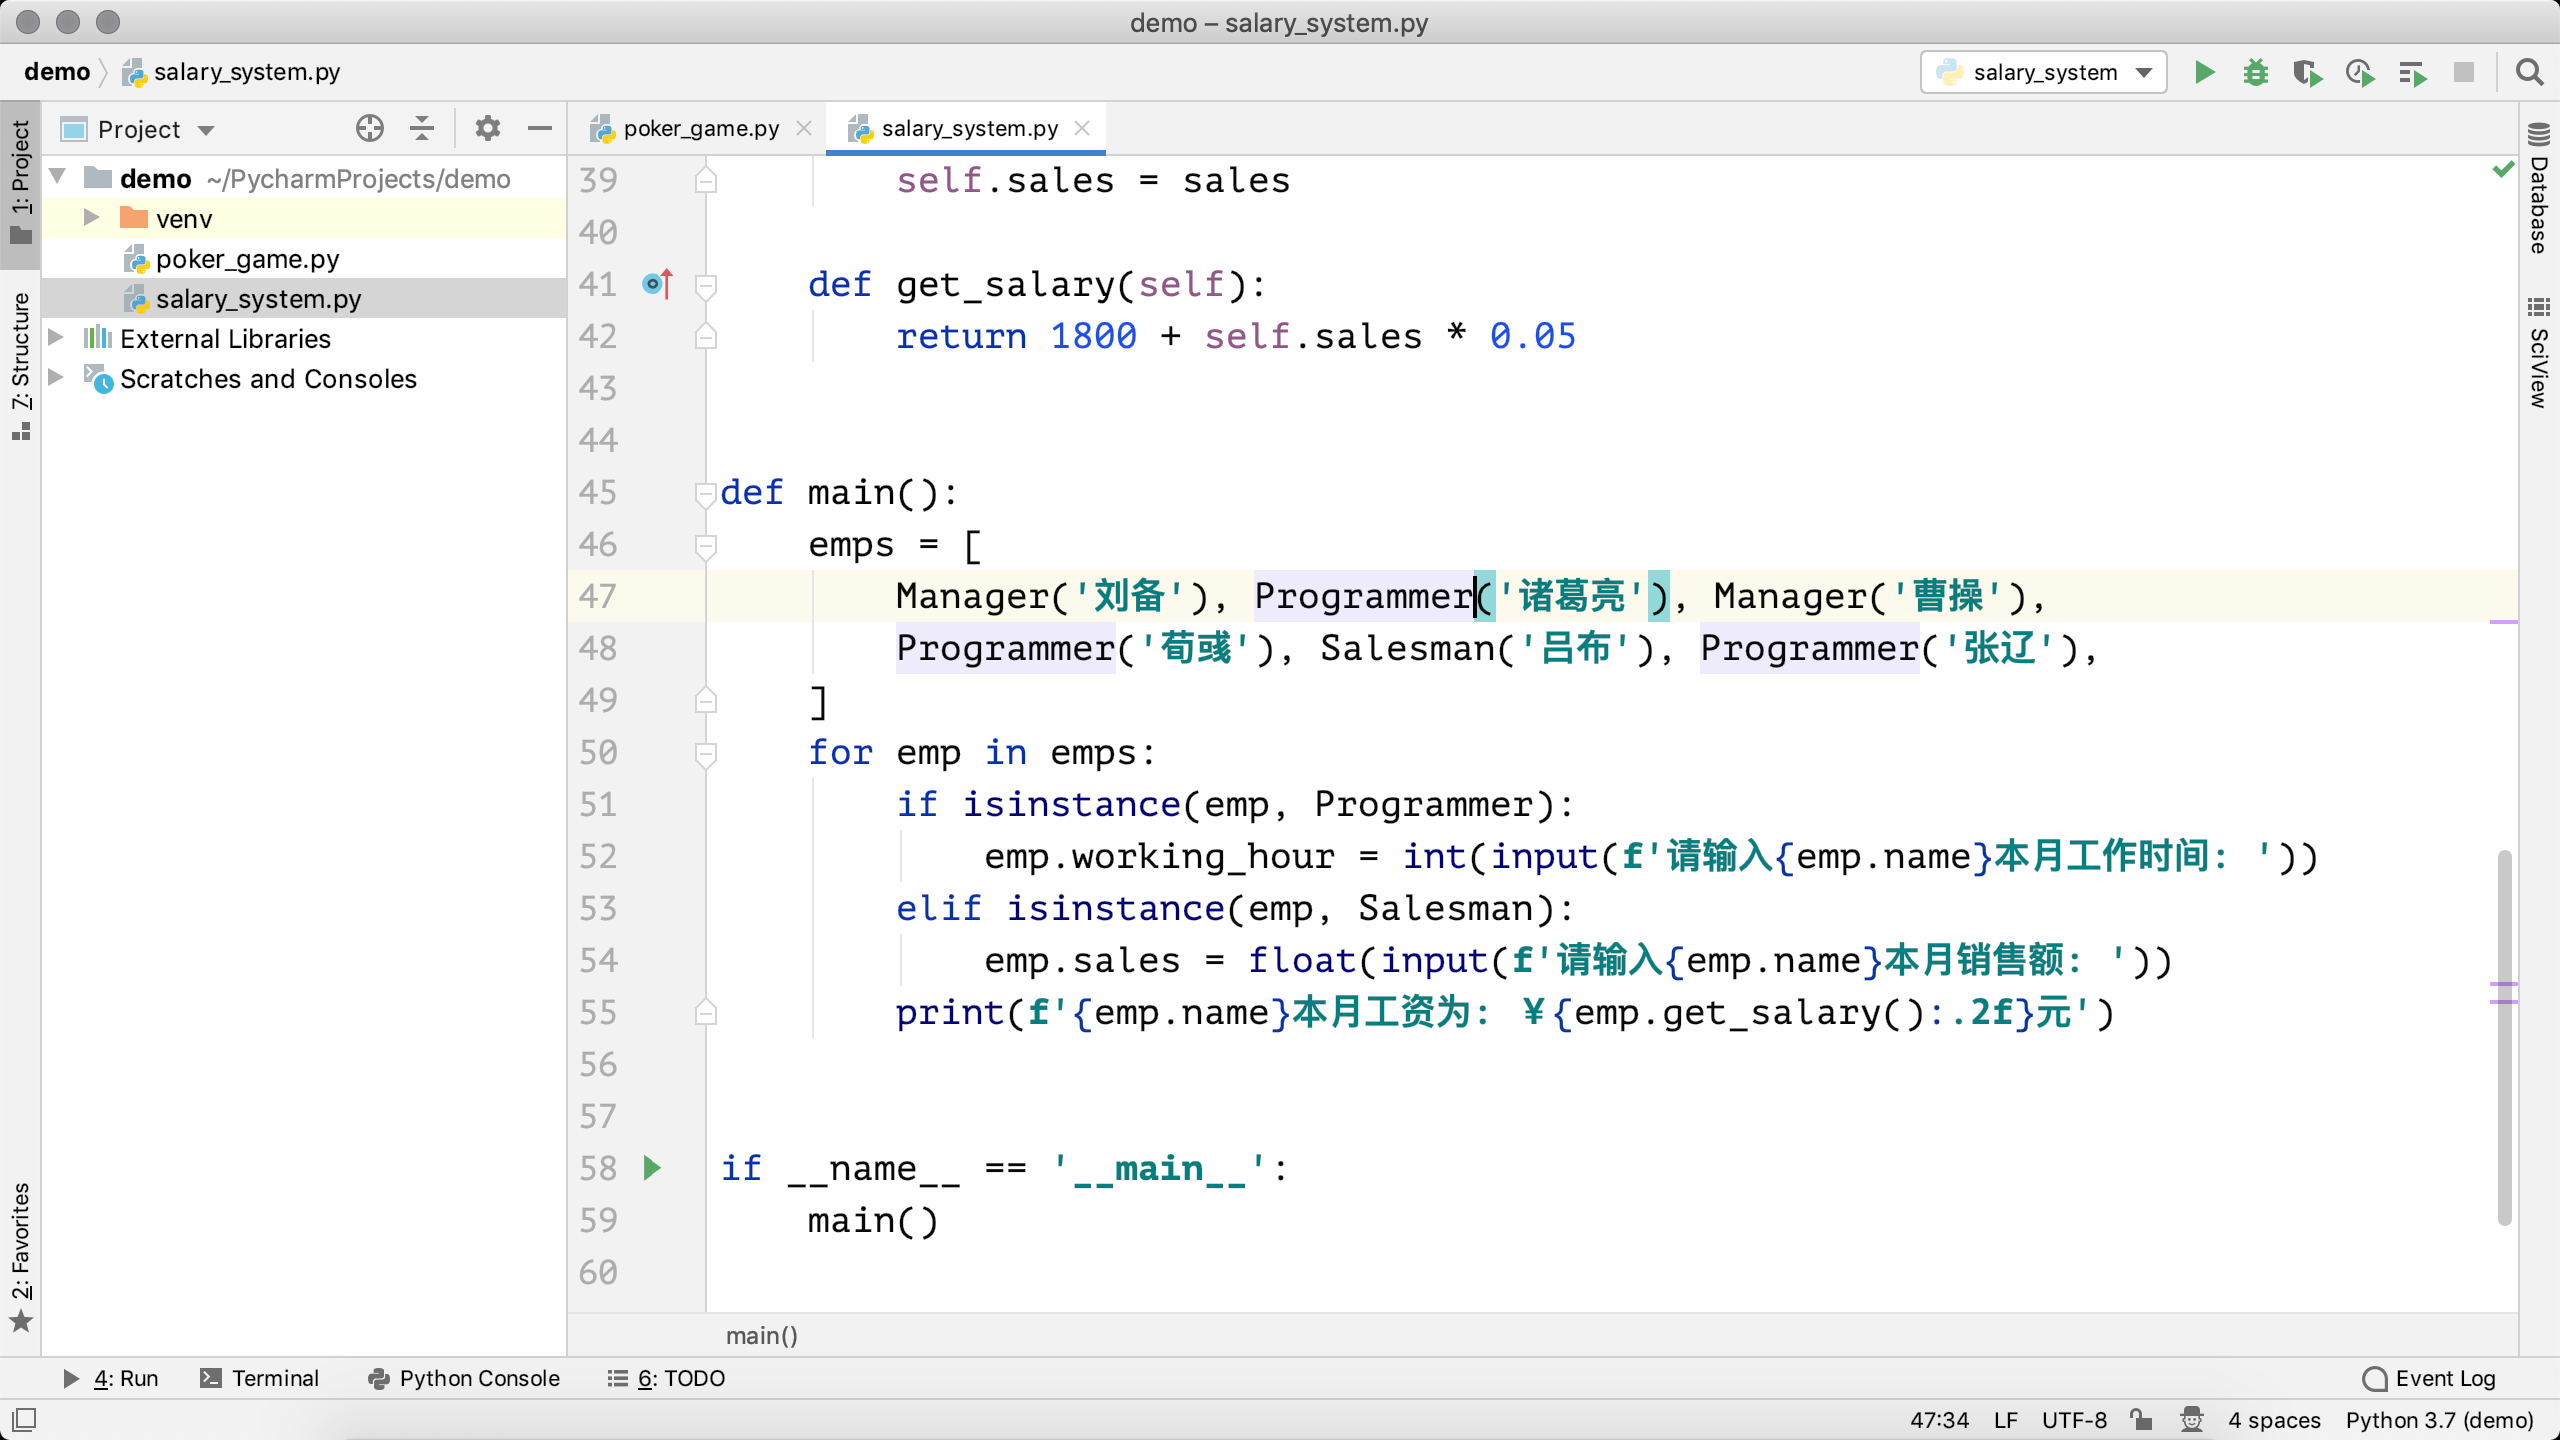Toggle the breakpoint on line 41
The image size is (2560, 1440).
[651, 283]
